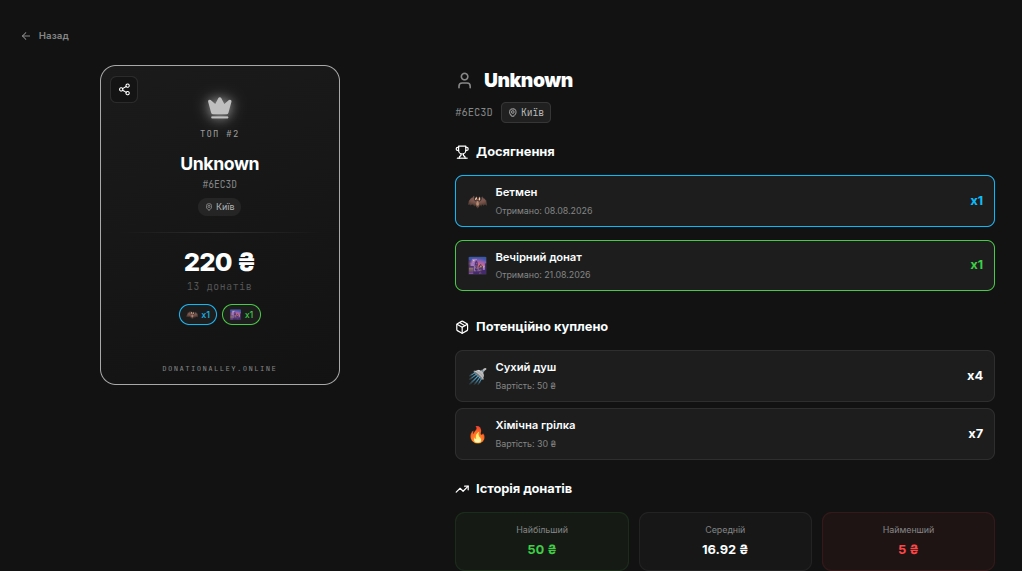1022x571 pixels.
Task: Click the Потенційно куплено section heading
Action: [x=542, y=327]
